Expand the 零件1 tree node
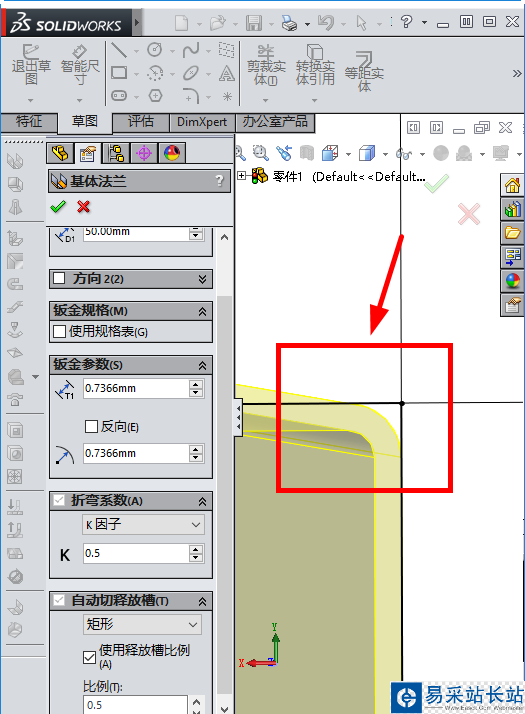Viewport: 525px width, 714px height. coord(242,175)
